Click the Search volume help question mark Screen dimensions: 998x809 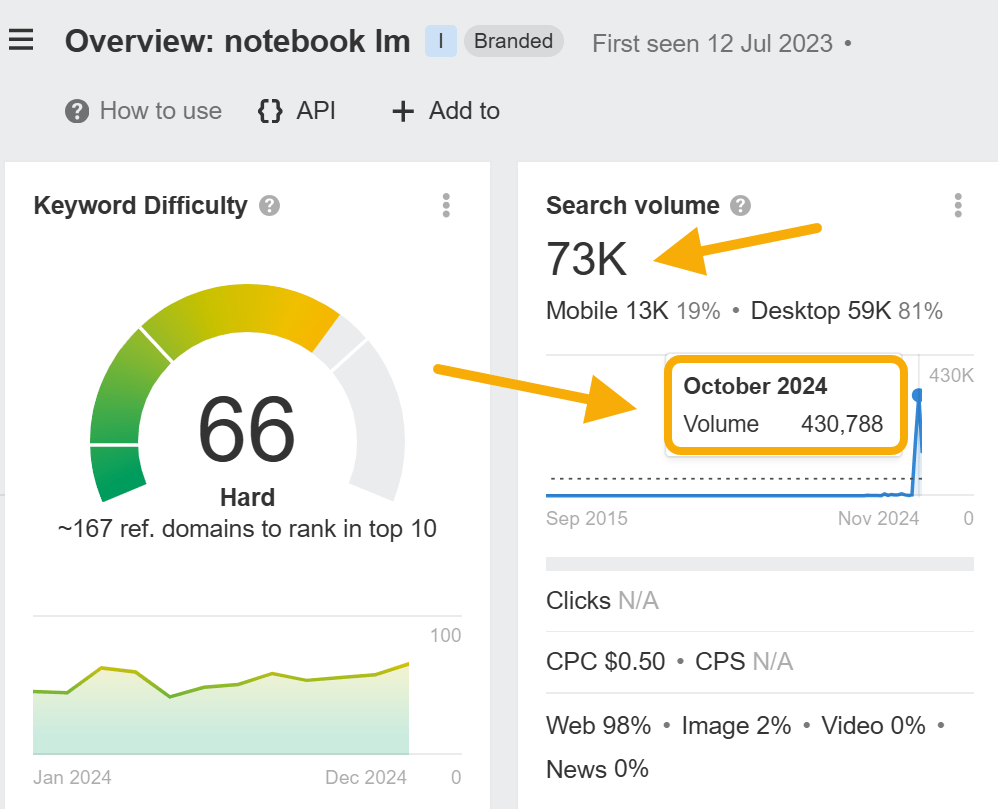[740, 206]
